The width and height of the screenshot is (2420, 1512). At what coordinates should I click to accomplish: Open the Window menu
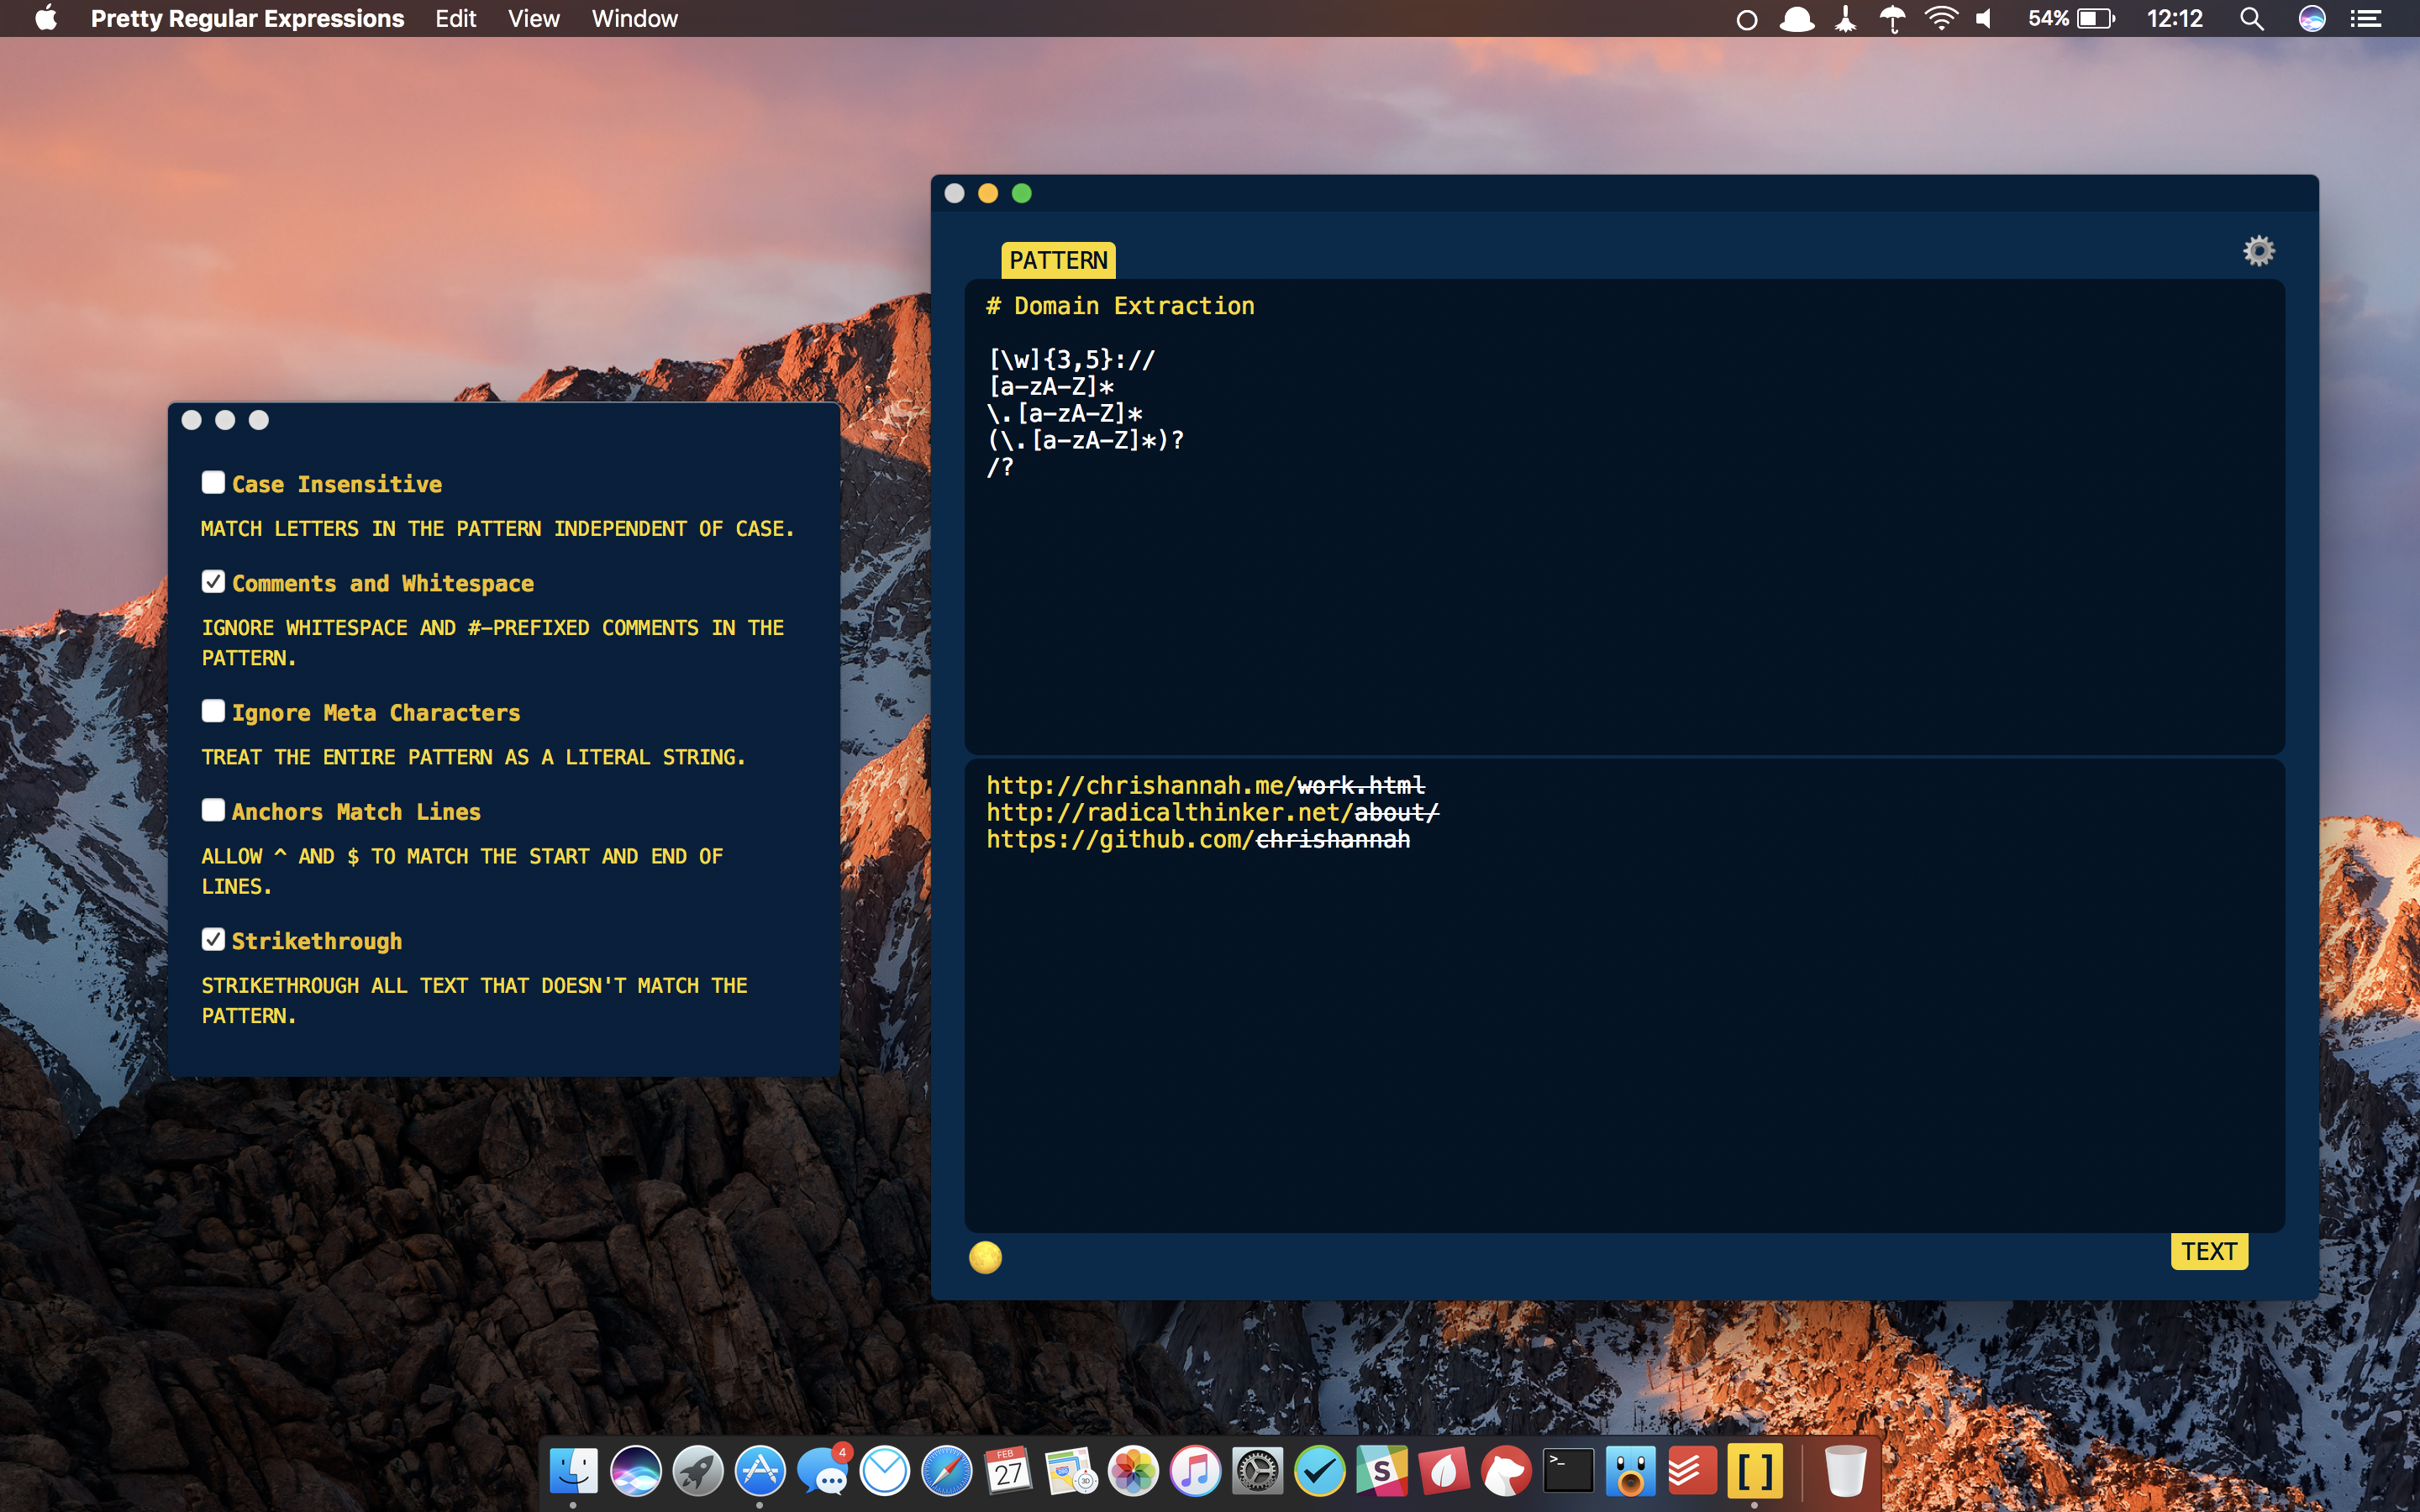[x=634, y=18]
